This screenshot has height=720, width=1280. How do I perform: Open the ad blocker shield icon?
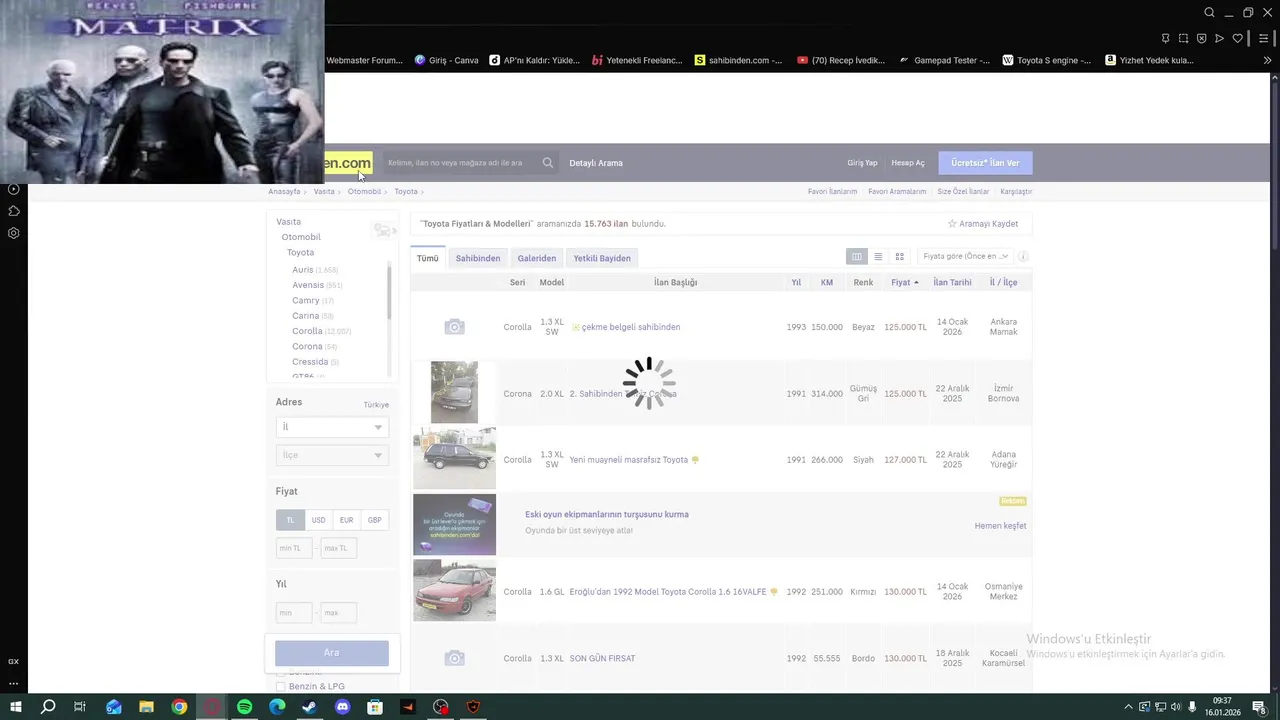[1201, 39]
